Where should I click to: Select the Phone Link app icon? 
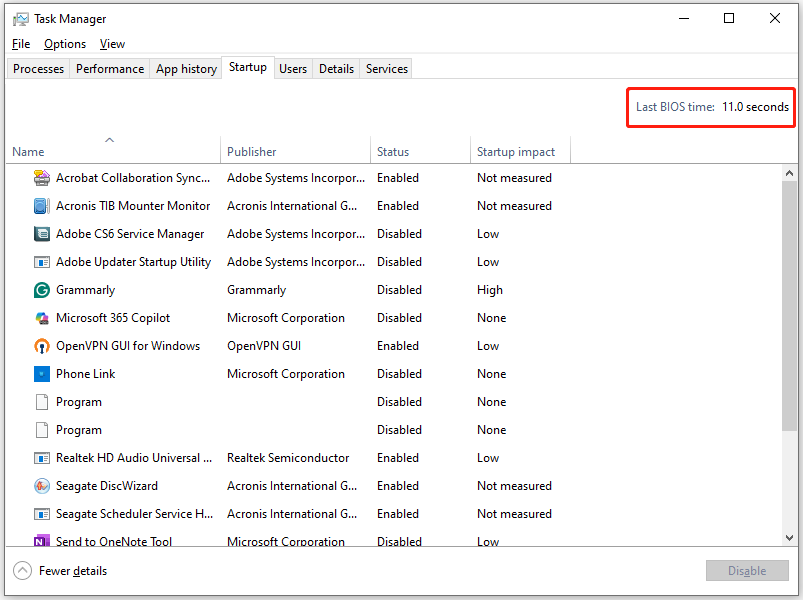(x=41, y=374)
